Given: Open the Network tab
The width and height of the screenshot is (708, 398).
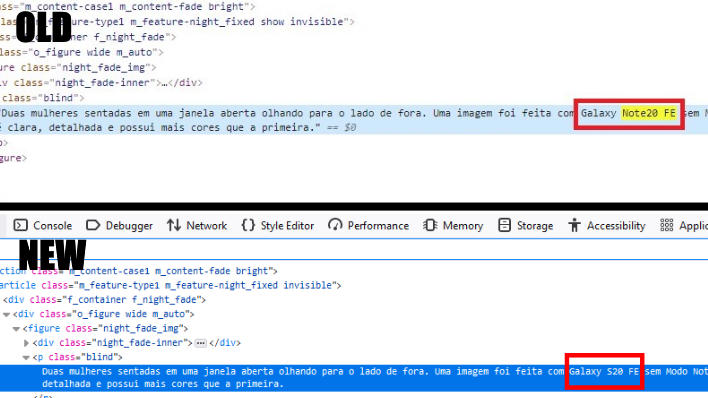Looking at the screenshot, I should 197,225.
